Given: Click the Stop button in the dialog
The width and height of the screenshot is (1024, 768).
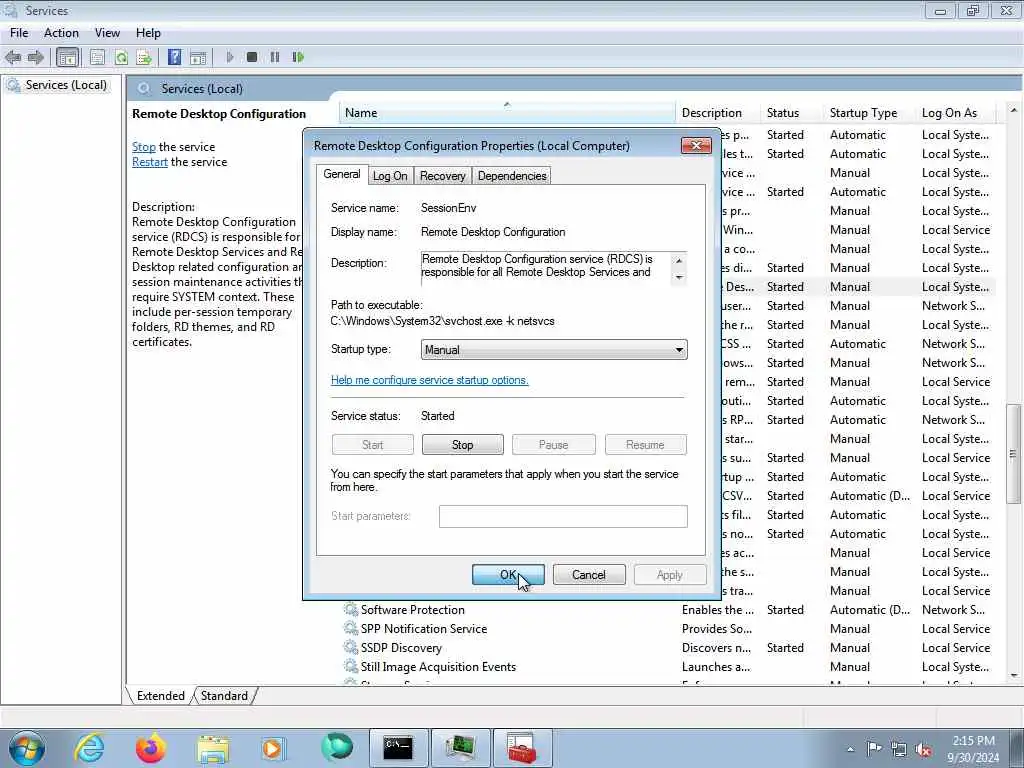Looking at the screenshot, I should click(462, 445).
